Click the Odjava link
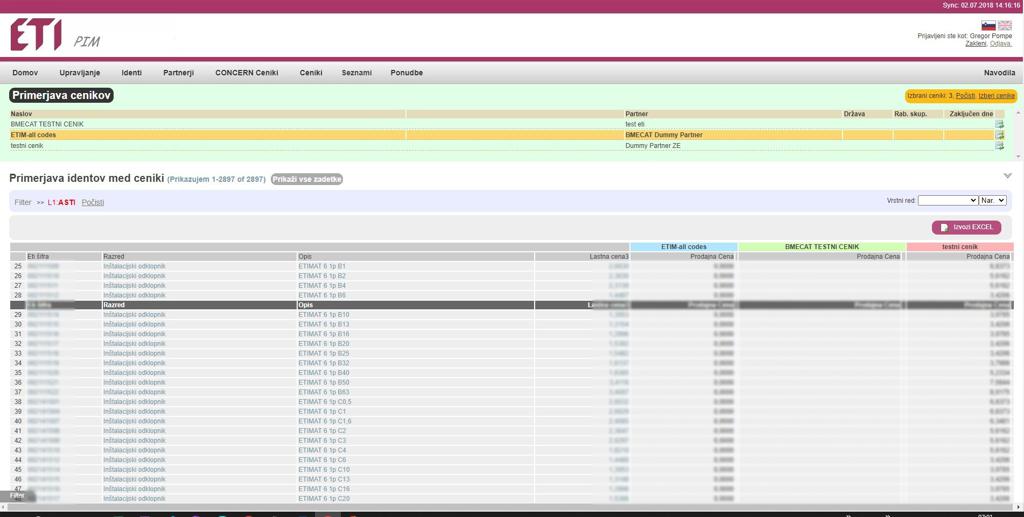Image resolution: width=1024 pixels, height=517 pixels. pos(1000,44)
